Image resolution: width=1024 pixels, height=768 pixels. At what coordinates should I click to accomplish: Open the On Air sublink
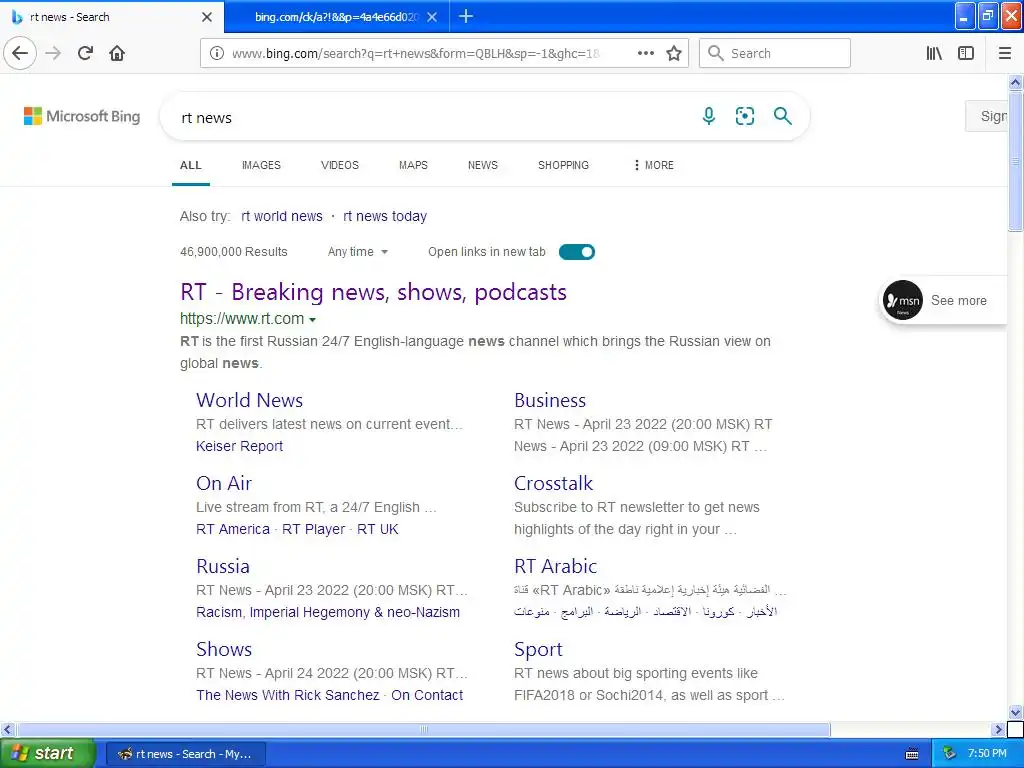(224, 483)
